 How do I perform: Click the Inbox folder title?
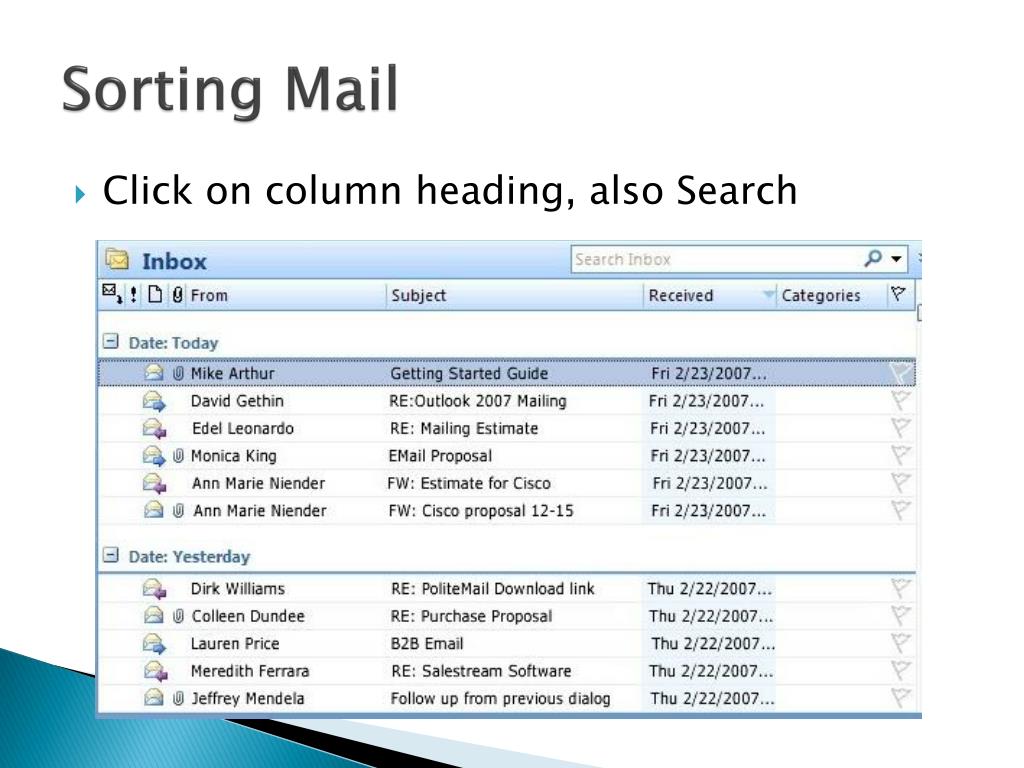click(174, 261)
